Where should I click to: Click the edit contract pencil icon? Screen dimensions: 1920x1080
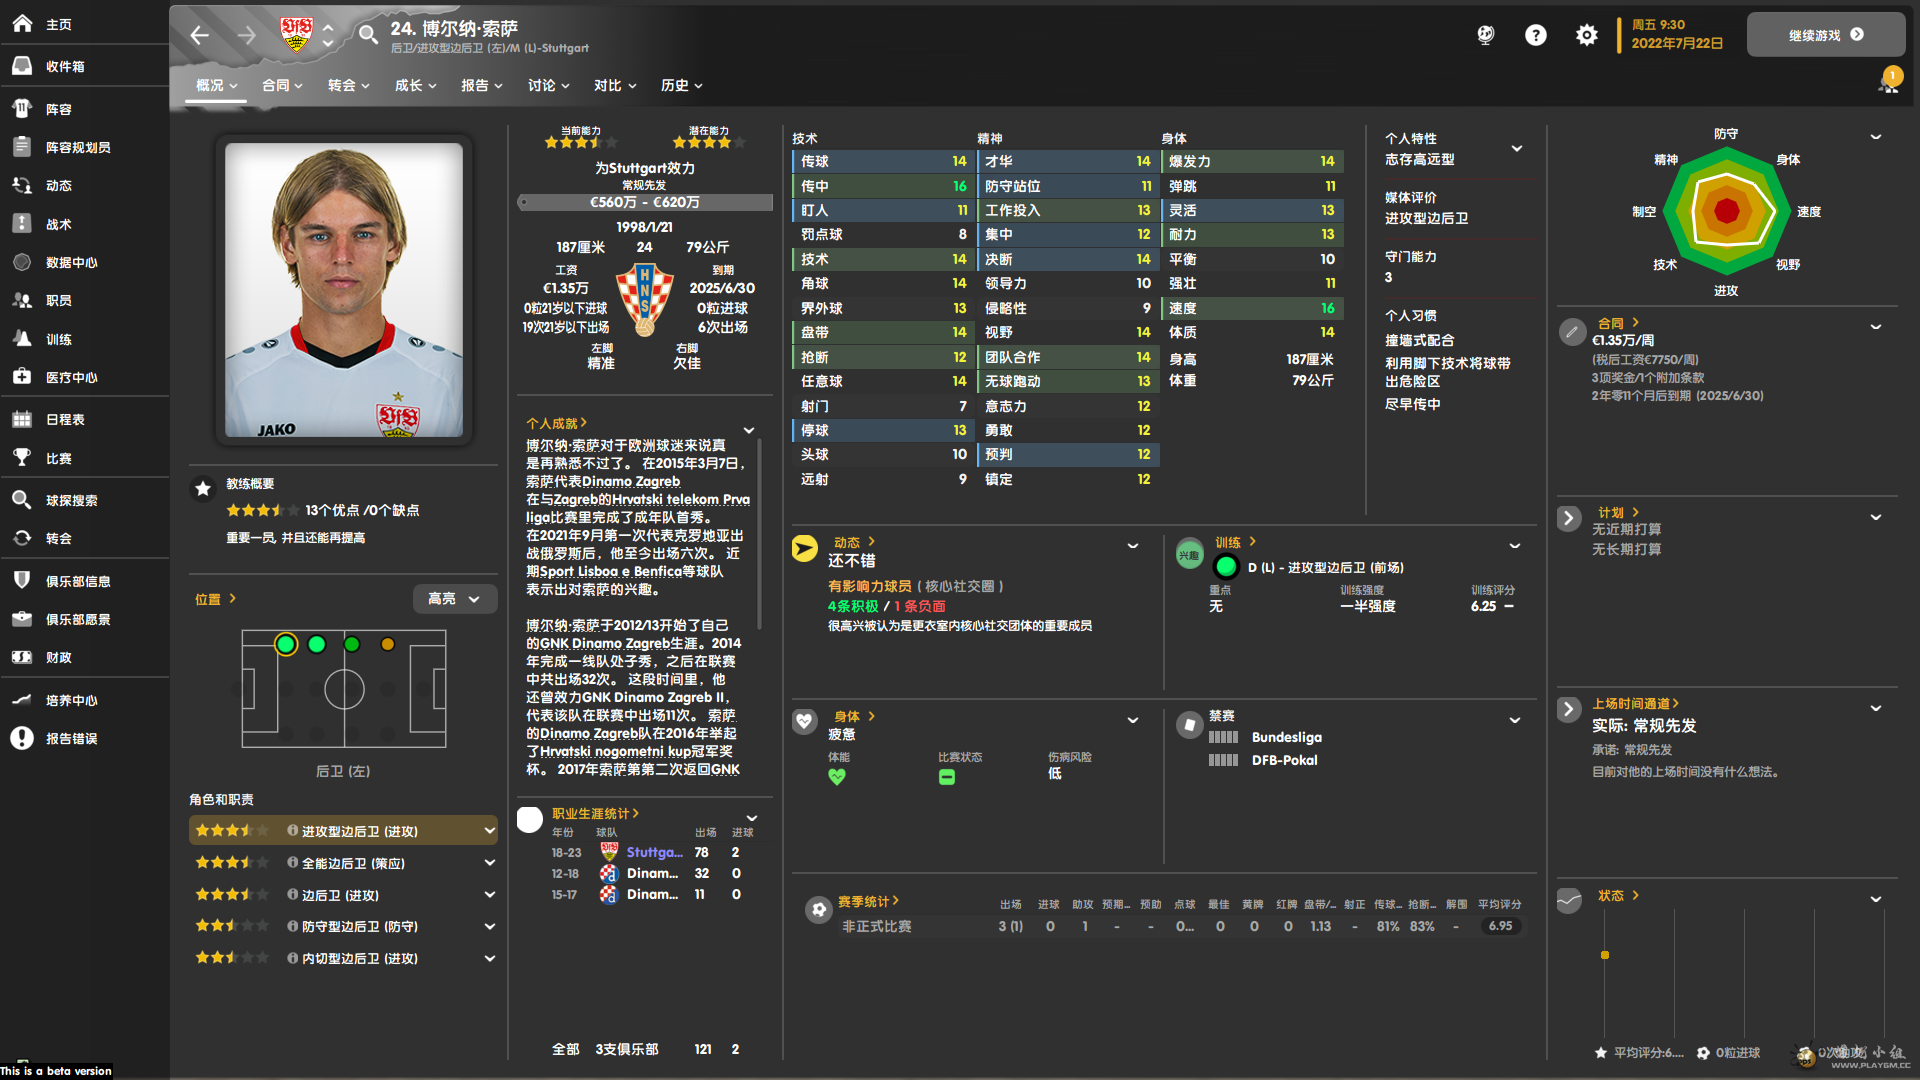click(x=1572, y=332)
